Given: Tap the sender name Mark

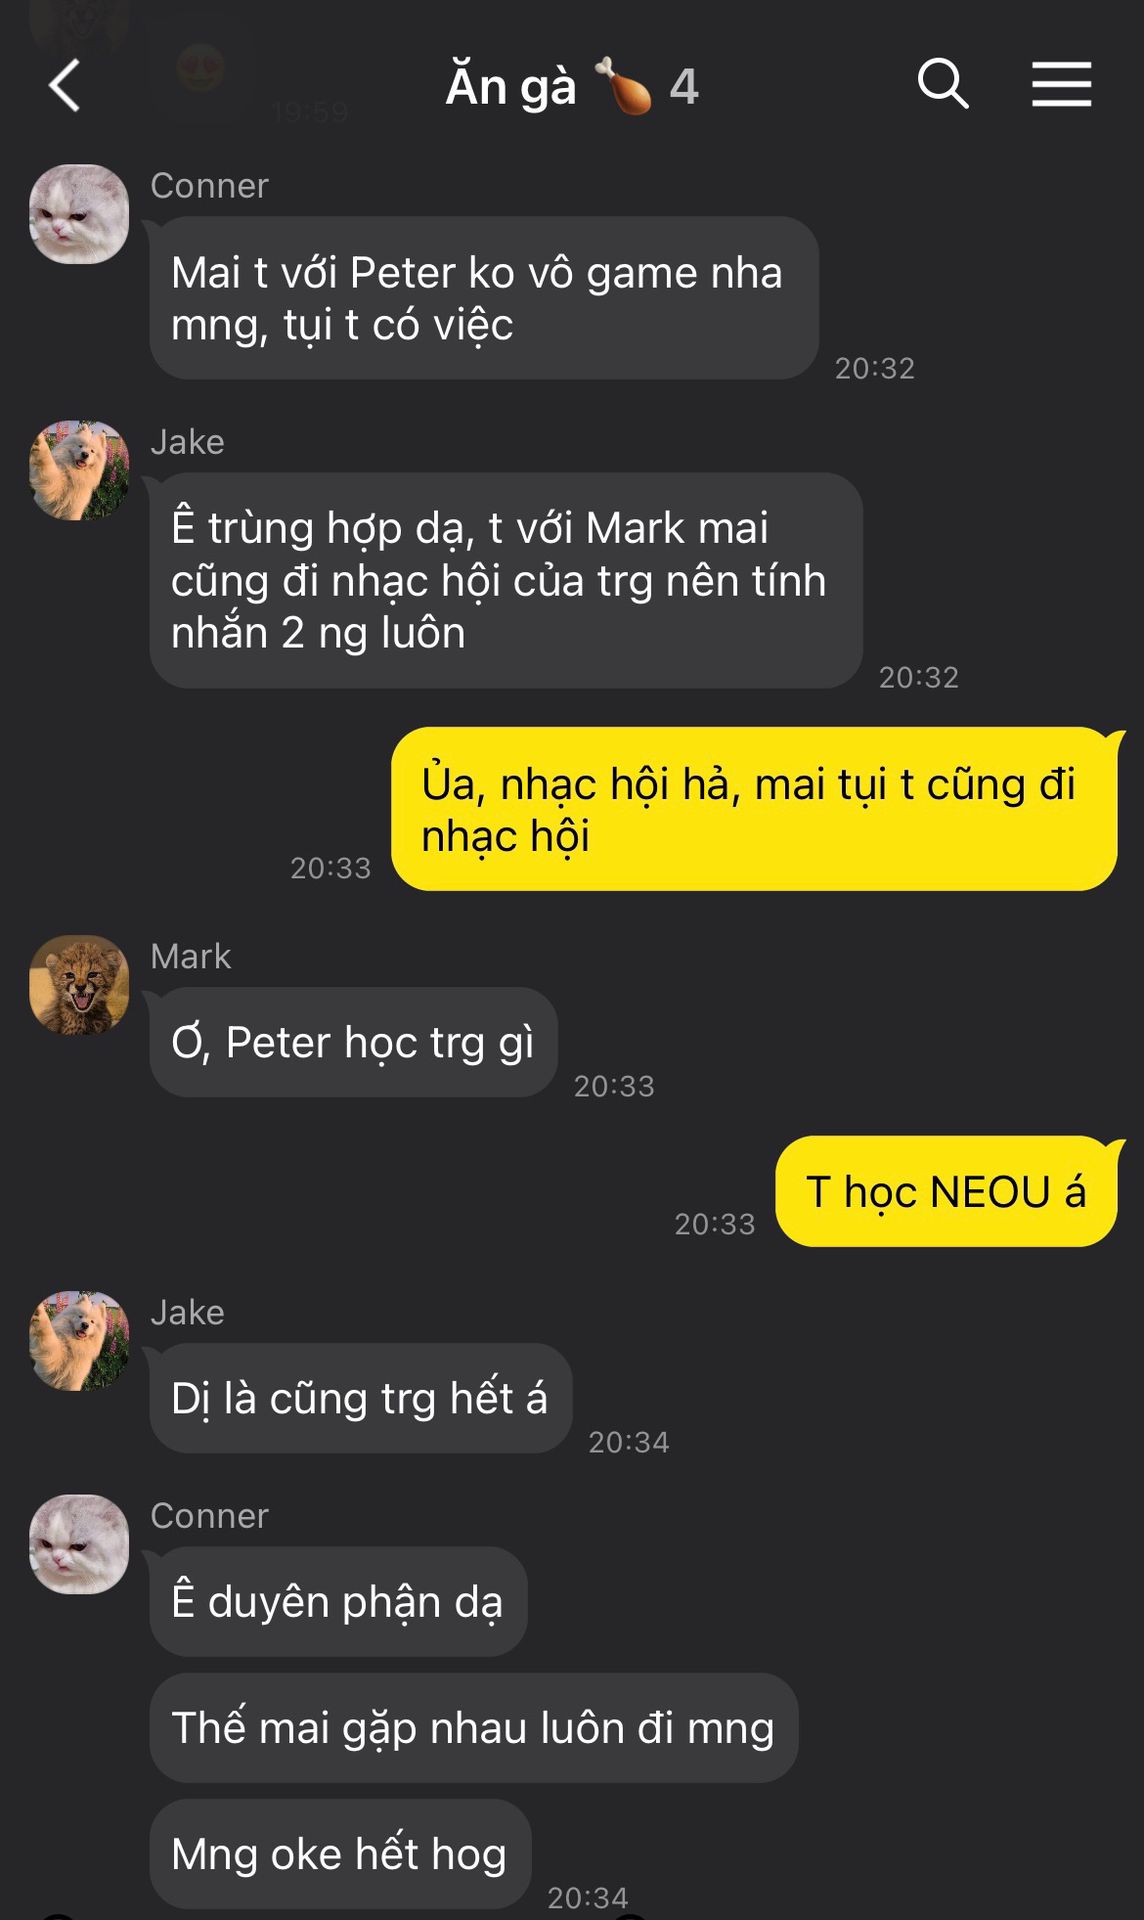Looking at the screenshot, I should (190, 957).
